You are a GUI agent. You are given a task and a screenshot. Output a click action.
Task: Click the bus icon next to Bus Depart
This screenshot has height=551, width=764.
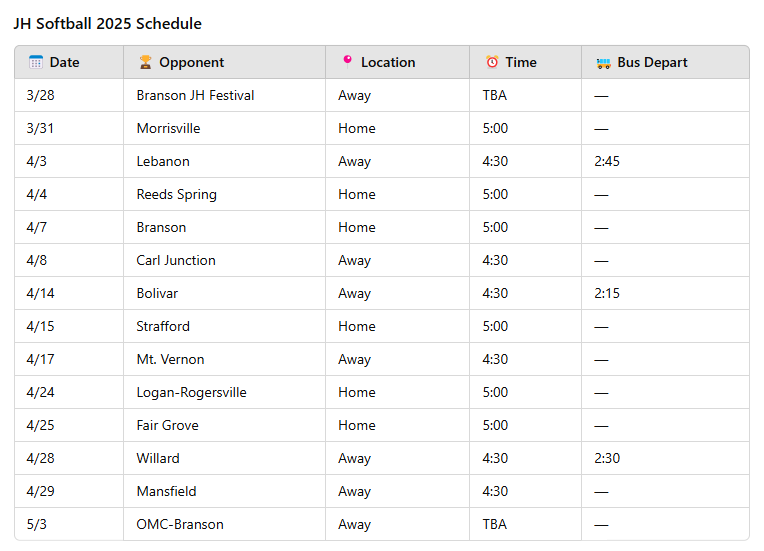603,63
